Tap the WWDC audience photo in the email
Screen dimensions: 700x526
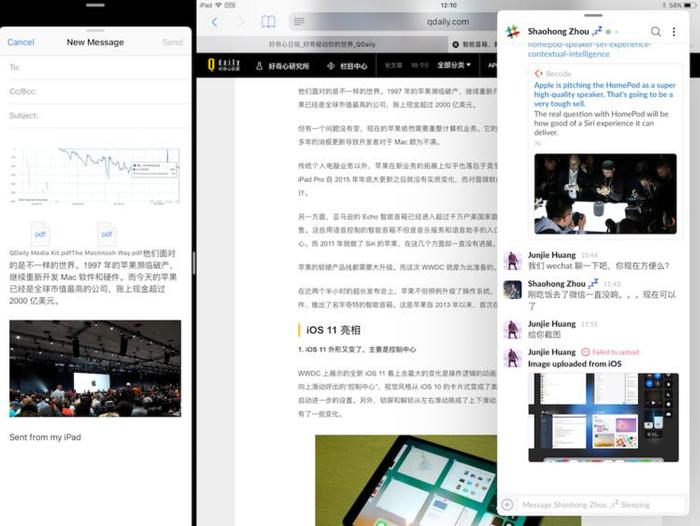95,368
